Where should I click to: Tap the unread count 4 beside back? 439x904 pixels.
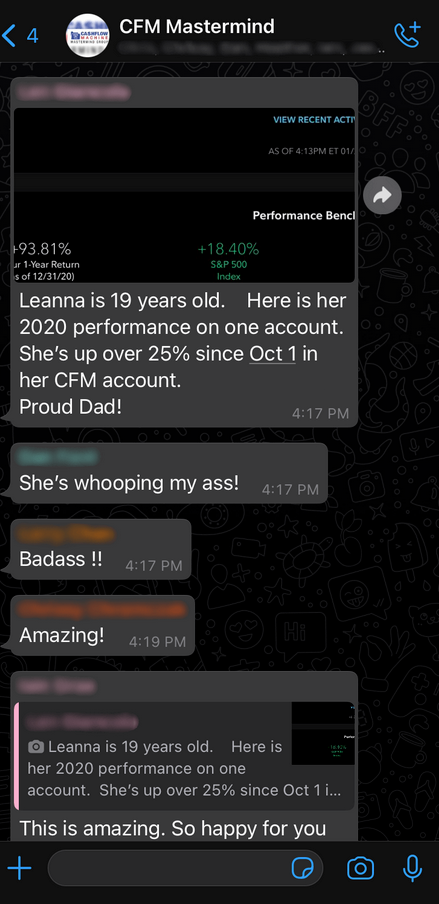pyautogui.click(x=32, y=36)
